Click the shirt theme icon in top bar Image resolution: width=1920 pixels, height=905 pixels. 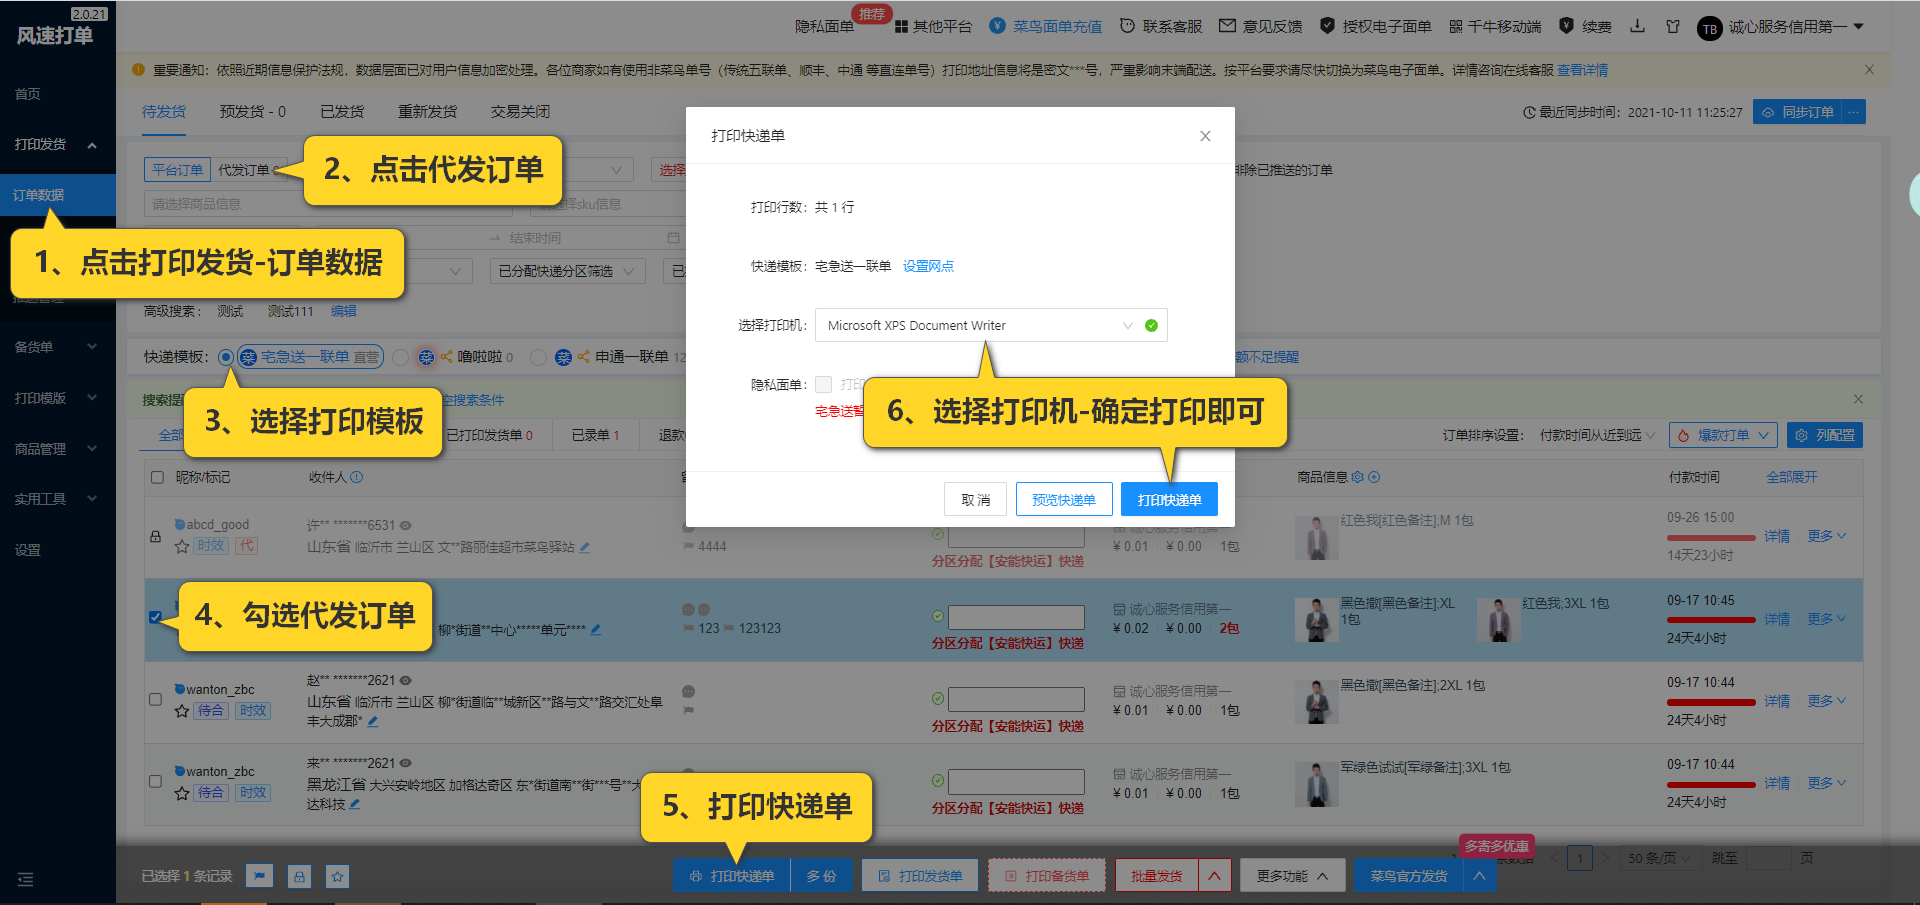[1673, 26]
